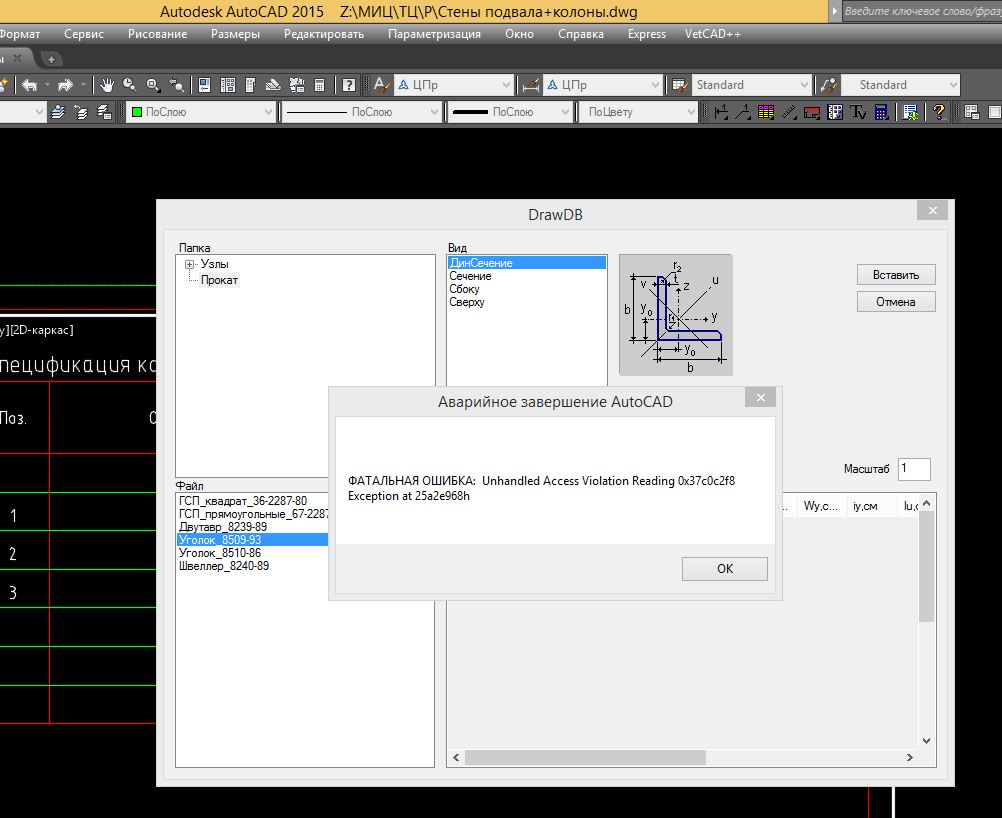Open the Markup Set Manager icon
Image resolution: width=1002 pixels, height=818 pixels.
click(x=297, y=85)
